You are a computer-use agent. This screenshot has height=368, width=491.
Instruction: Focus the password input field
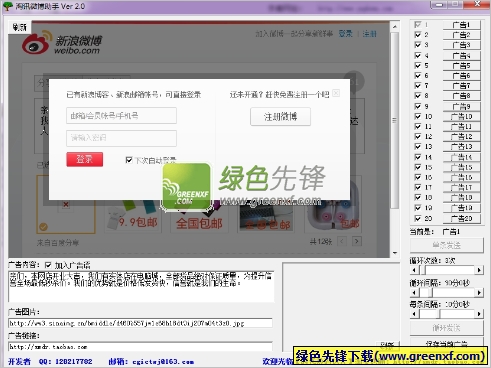(x=121, y=138)
